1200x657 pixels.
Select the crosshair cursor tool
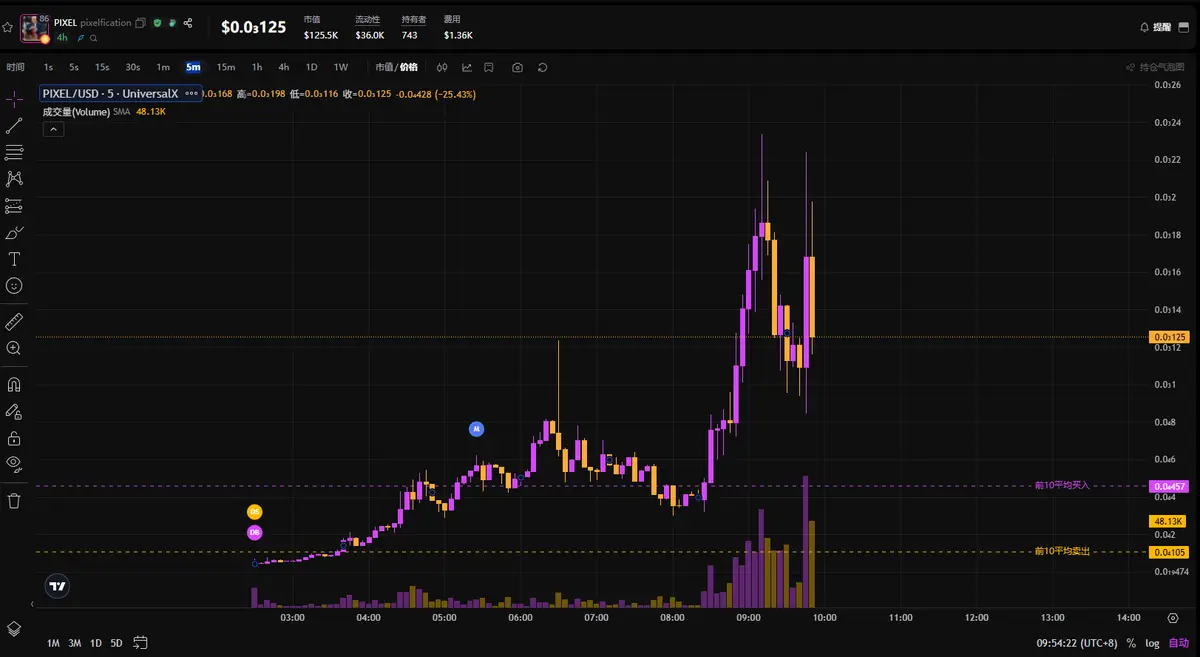click(14, 99)
